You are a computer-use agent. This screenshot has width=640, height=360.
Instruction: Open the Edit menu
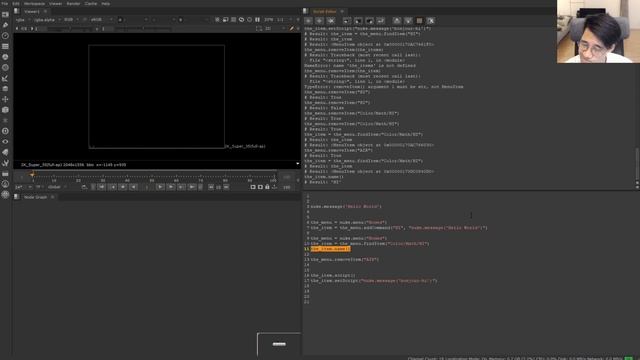pyautogui.click(x=16, y=3)
